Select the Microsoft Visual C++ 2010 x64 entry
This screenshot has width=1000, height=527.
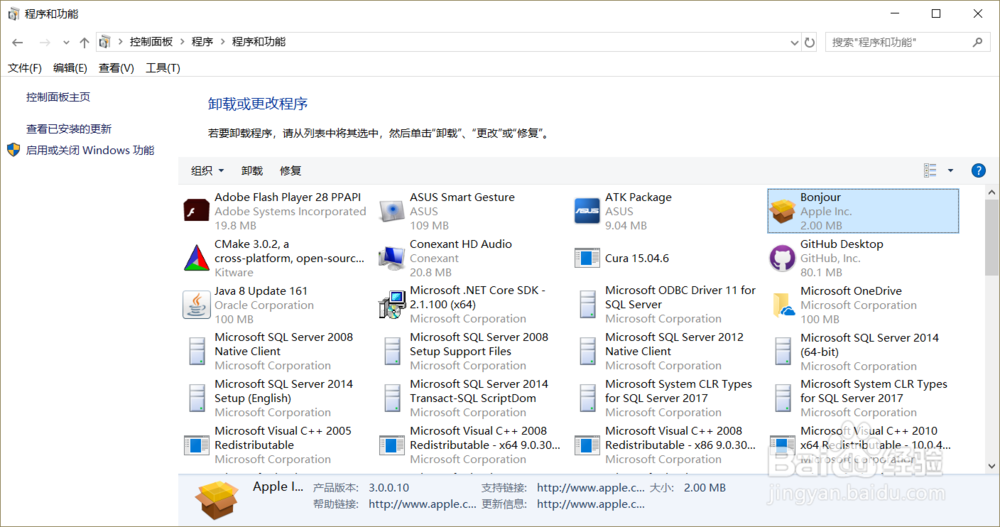[x=862, y=445]
